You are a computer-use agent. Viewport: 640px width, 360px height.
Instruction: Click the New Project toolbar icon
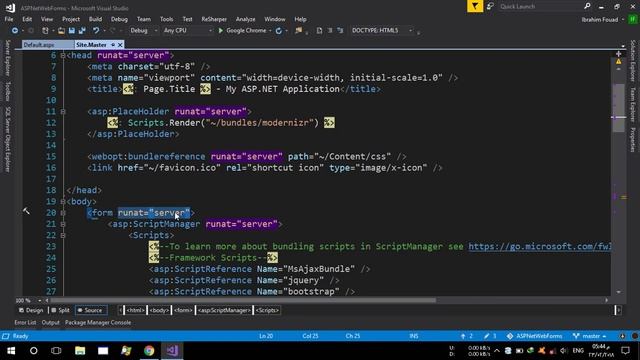(45, 31)
